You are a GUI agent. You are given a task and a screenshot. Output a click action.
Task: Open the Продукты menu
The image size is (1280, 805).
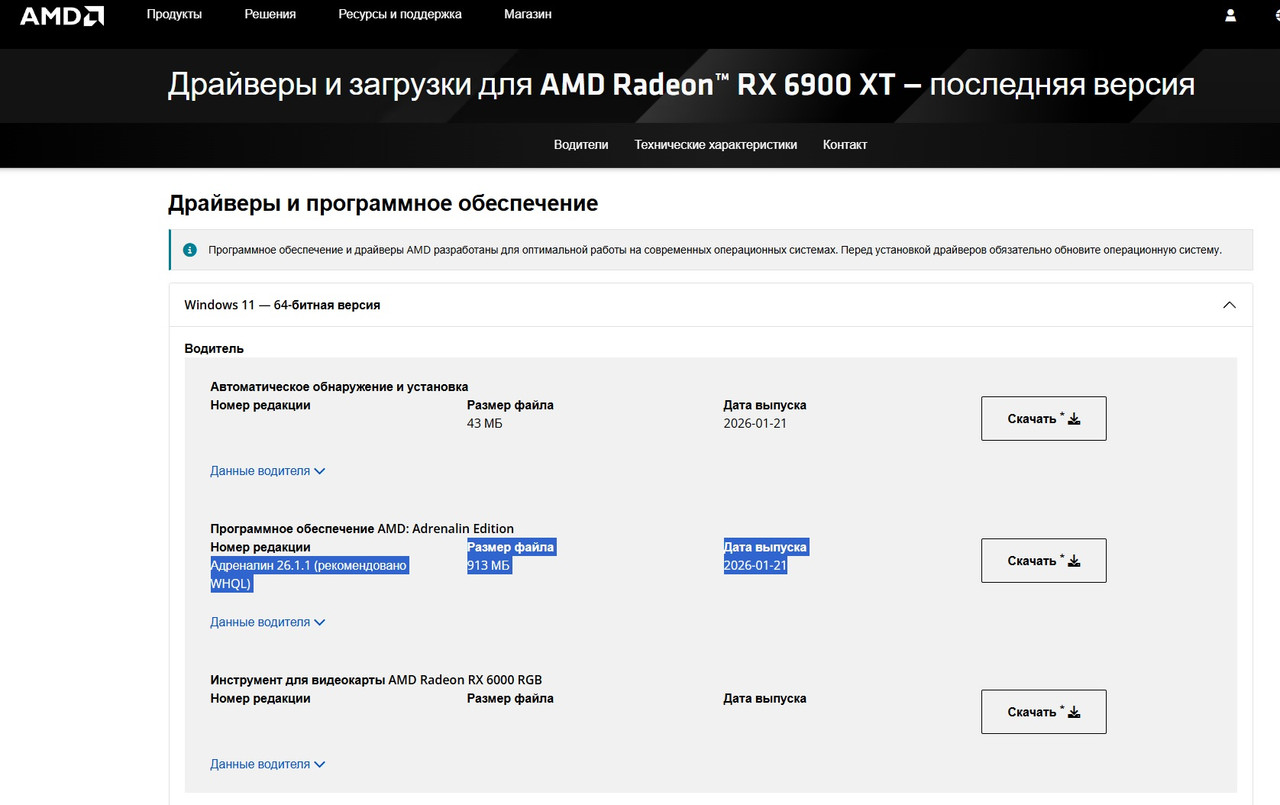pos(174,14)
